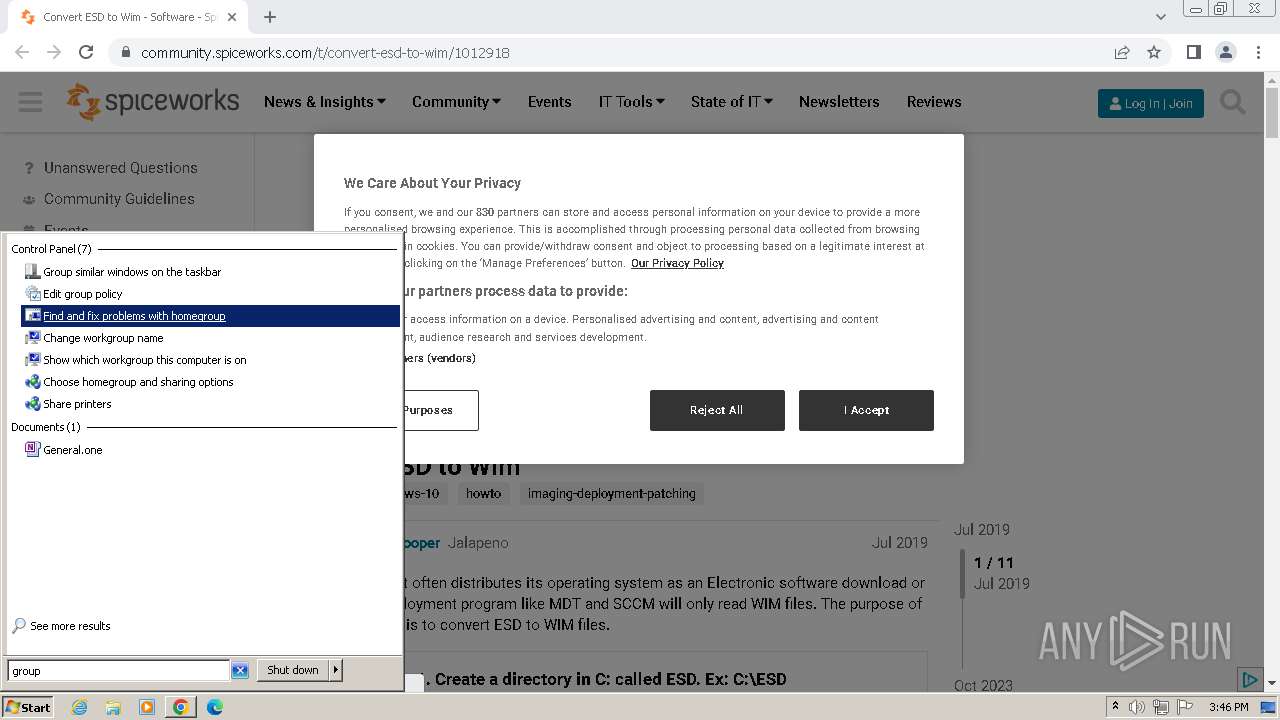This screenshot has height=720, width=1280.
Task: Click the Shut down button
Action: (293, 670)
